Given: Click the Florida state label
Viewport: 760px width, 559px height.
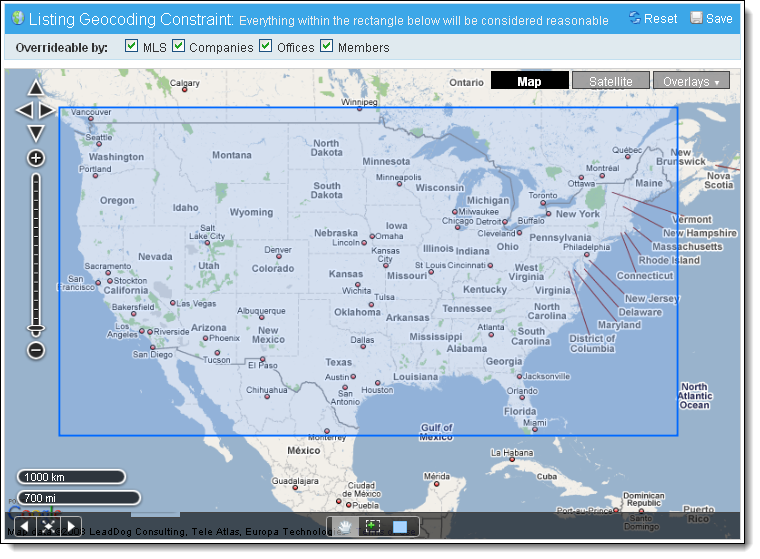Looking at the screenshot, I should coord(520,412).
